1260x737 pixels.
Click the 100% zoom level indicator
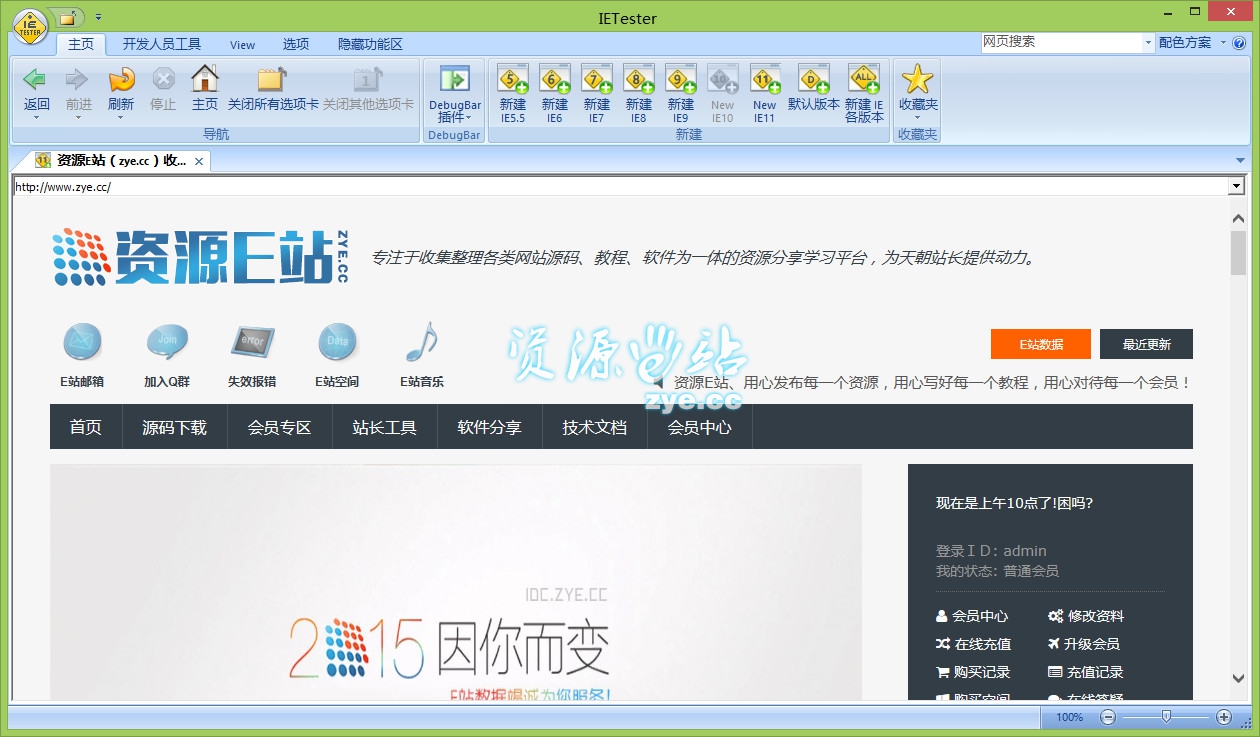tap(1069, 717)
